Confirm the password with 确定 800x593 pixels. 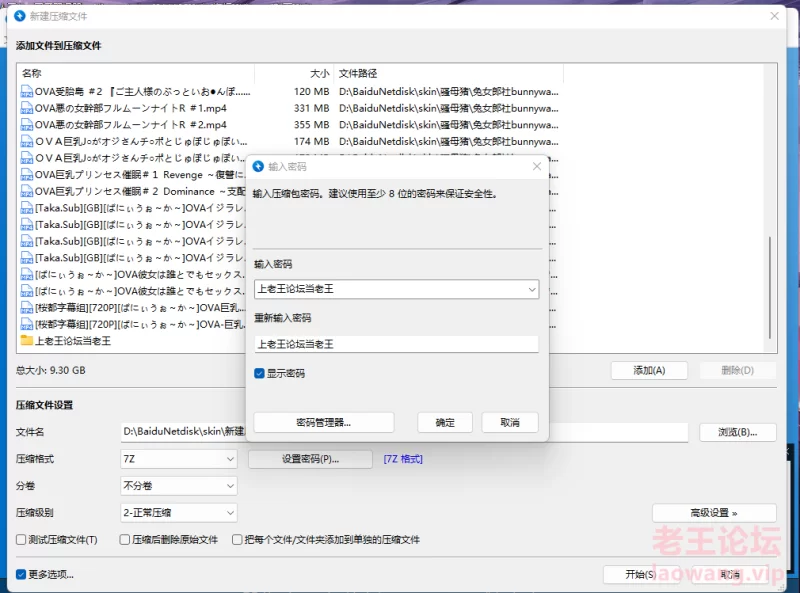445,422
